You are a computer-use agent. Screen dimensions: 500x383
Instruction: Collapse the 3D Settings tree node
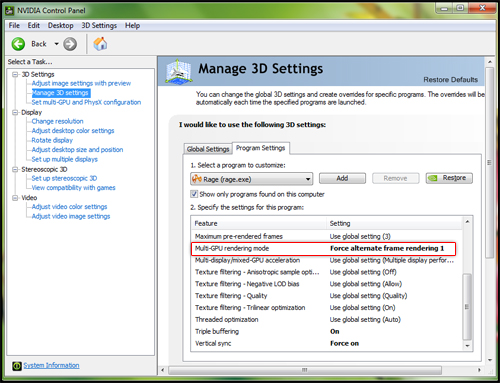tap(15, 74)
